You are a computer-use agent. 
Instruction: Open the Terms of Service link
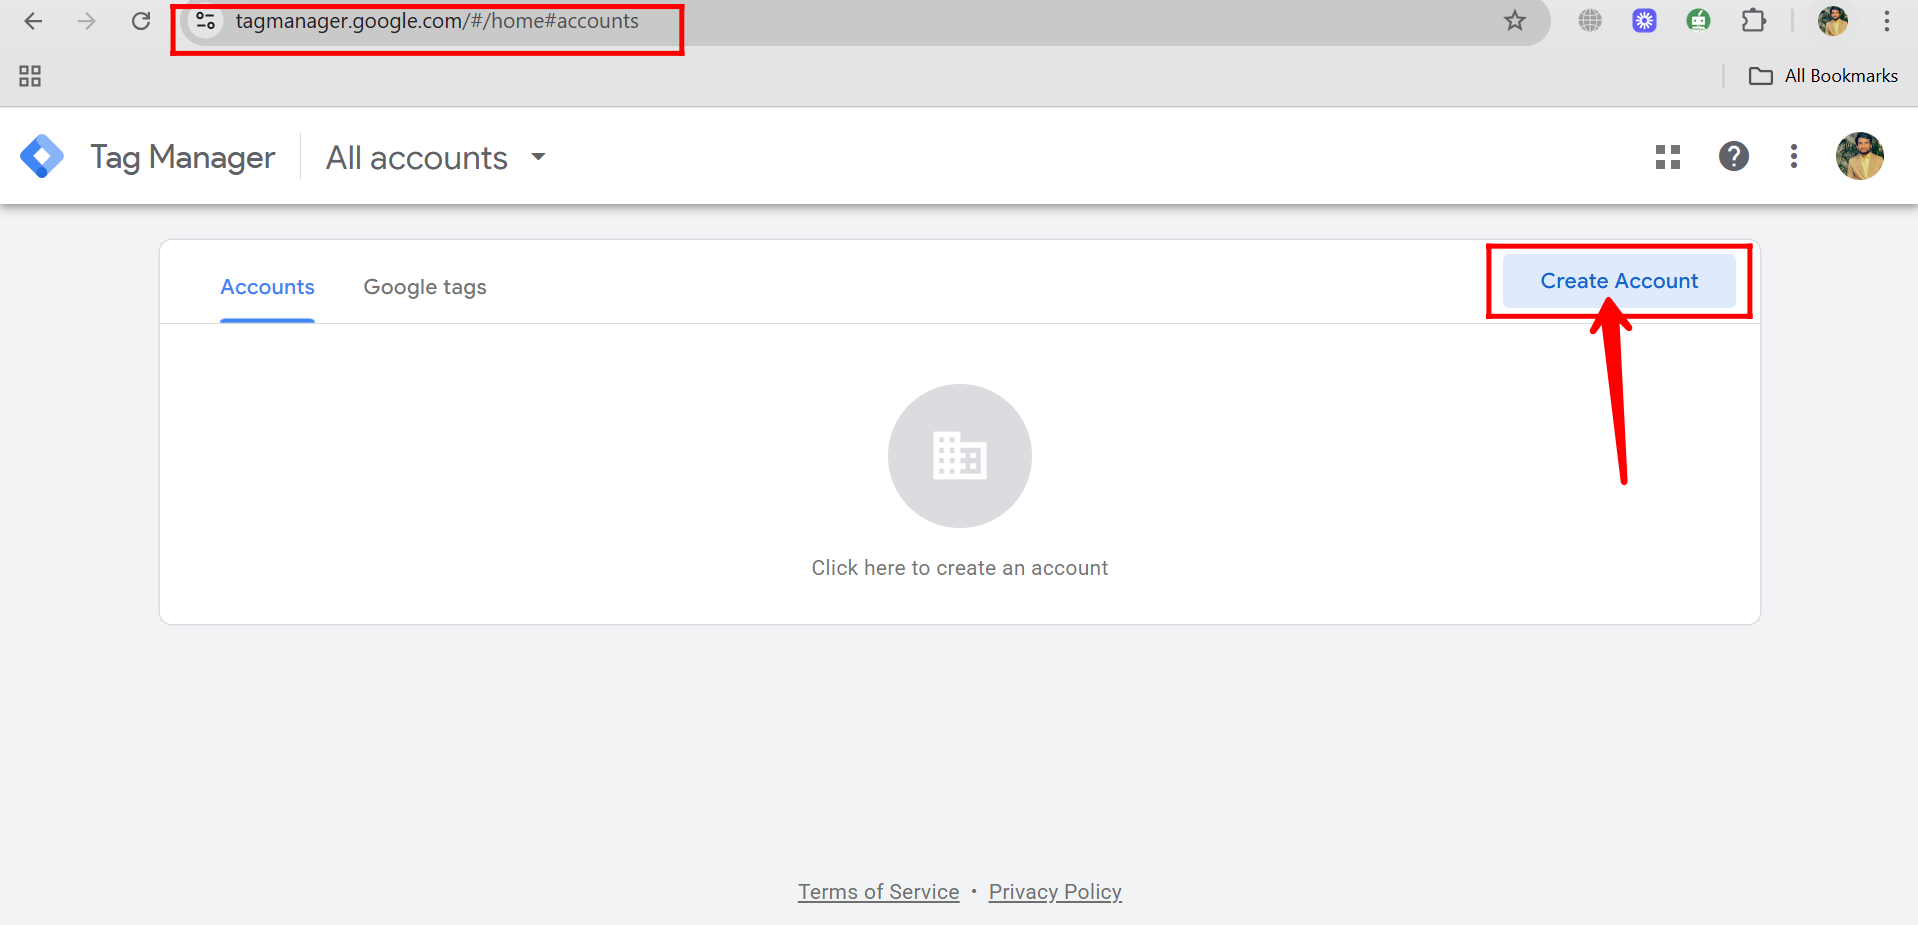pyautogui.click(x=878, y=892)
